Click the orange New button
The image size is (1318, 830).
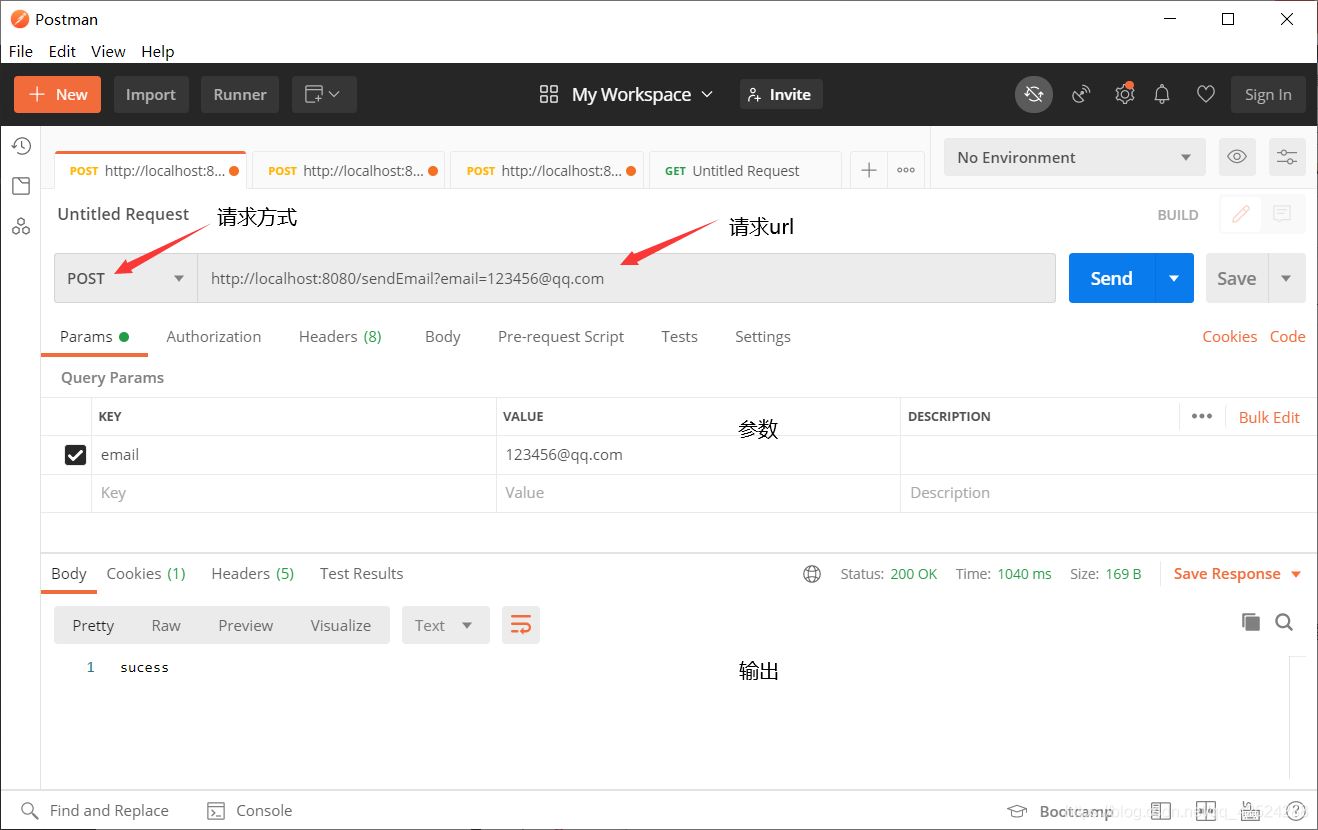58,95
